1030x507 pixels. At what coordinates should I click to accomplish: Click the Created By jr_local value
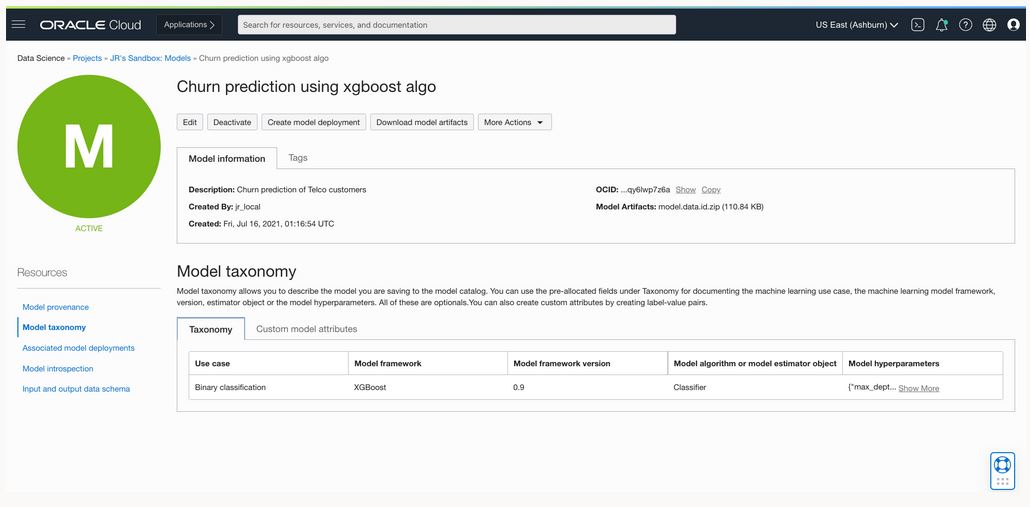(x=248, y=206)
